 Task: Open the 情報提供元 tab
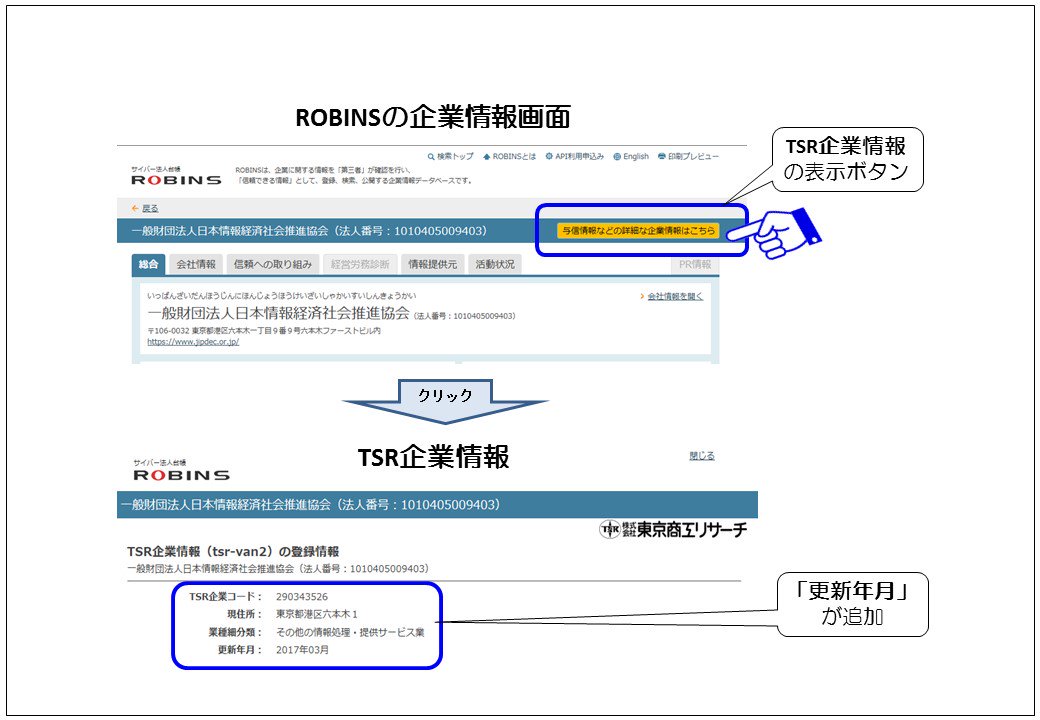point(432,264)
